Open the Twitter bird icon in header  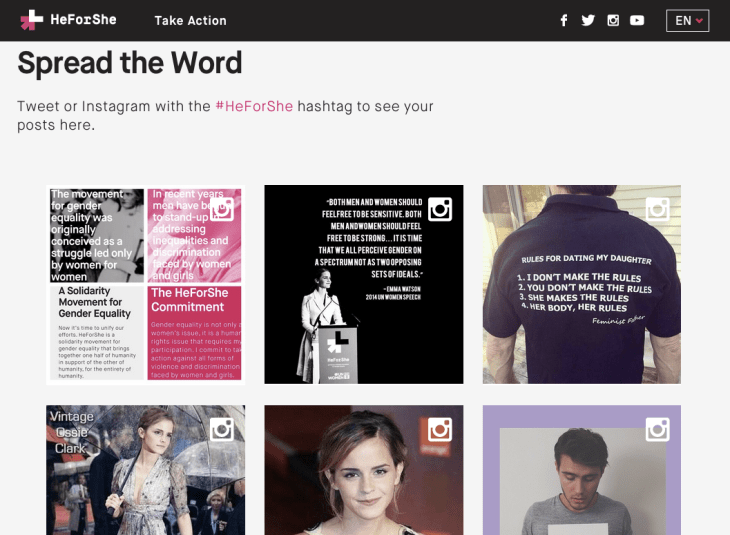point(588,20)
